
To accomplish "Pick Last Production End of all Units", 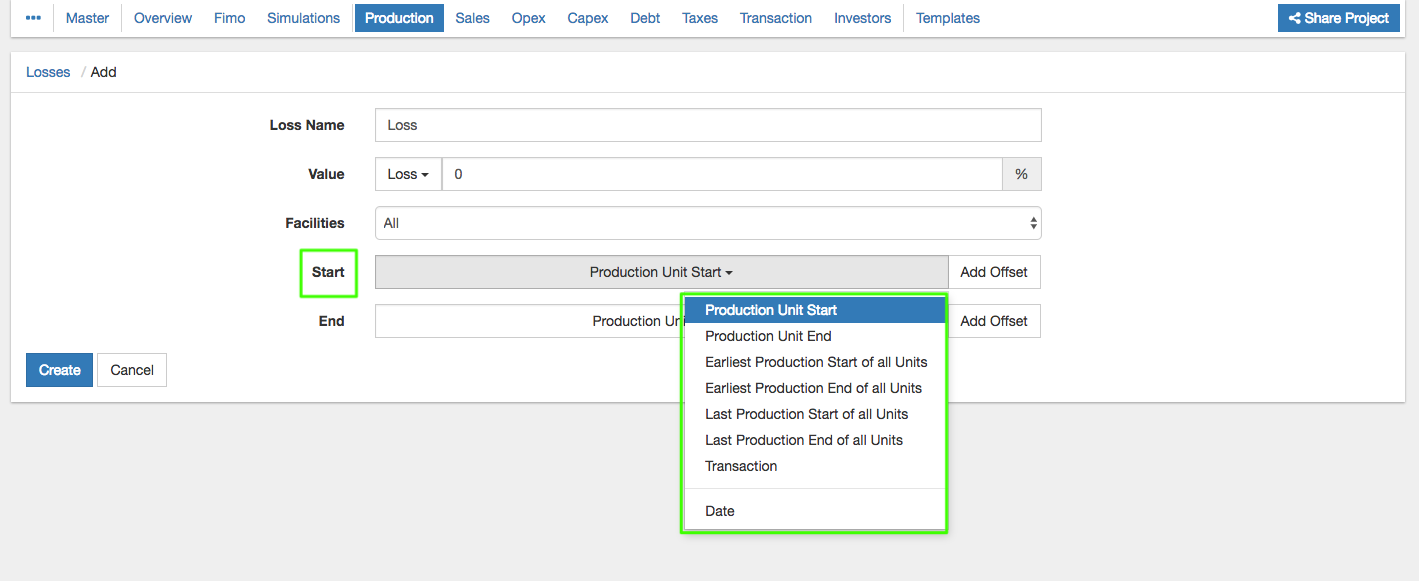I will [803, 440].
